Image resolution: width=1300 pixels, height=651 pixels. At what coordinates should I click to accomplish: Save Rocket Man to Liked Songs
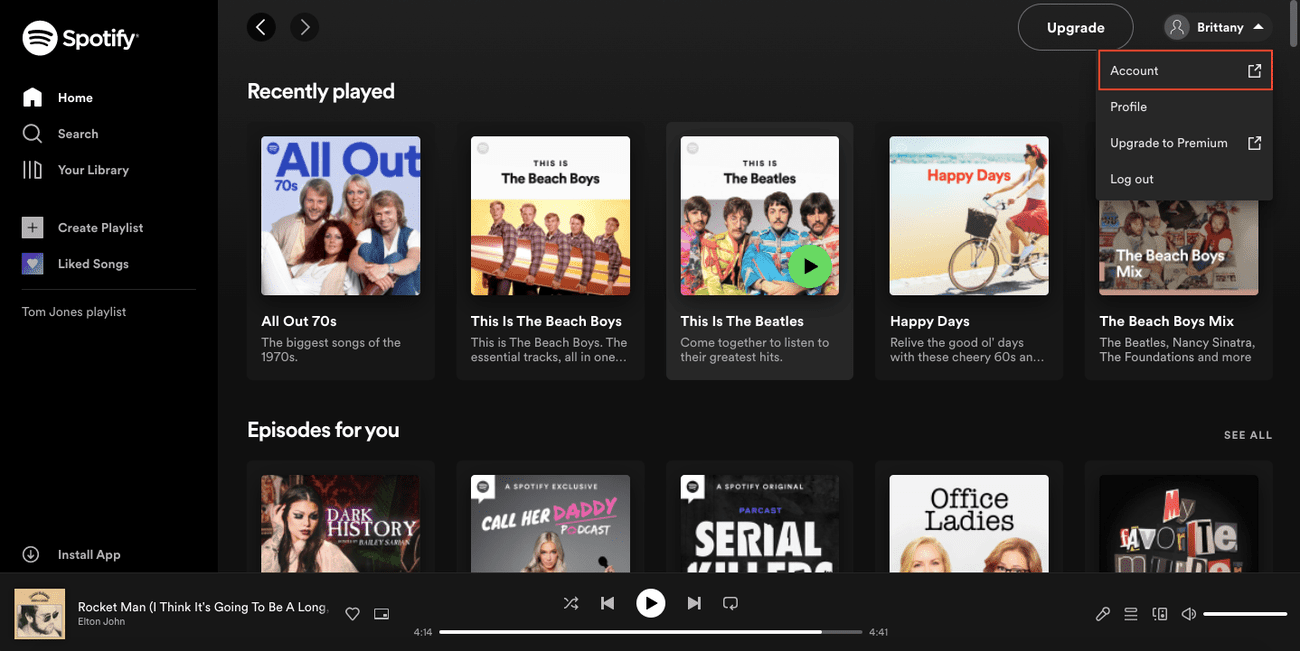(x=352, y=614)
